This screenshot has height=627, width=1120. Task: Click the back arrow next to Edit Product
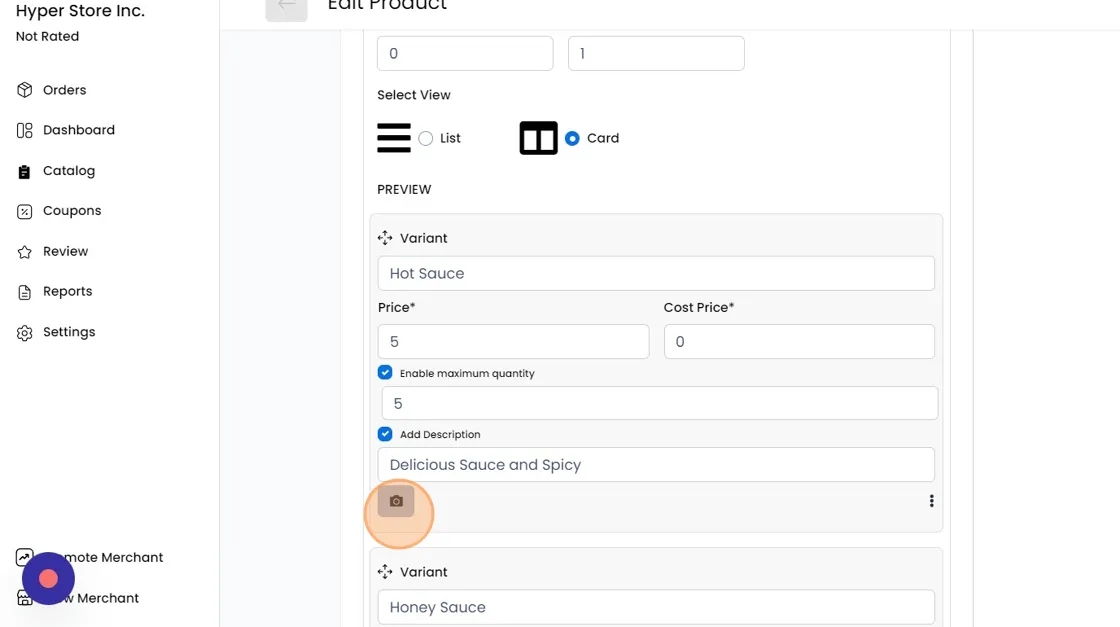[x=286, y=6]
